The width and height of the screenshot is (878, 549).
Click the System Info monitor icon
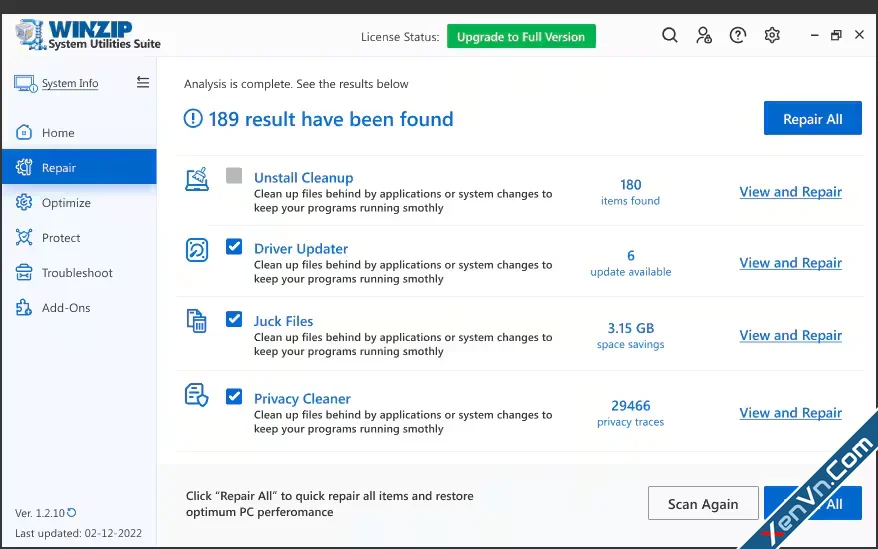pyautogui.click(x=25, y=83)
